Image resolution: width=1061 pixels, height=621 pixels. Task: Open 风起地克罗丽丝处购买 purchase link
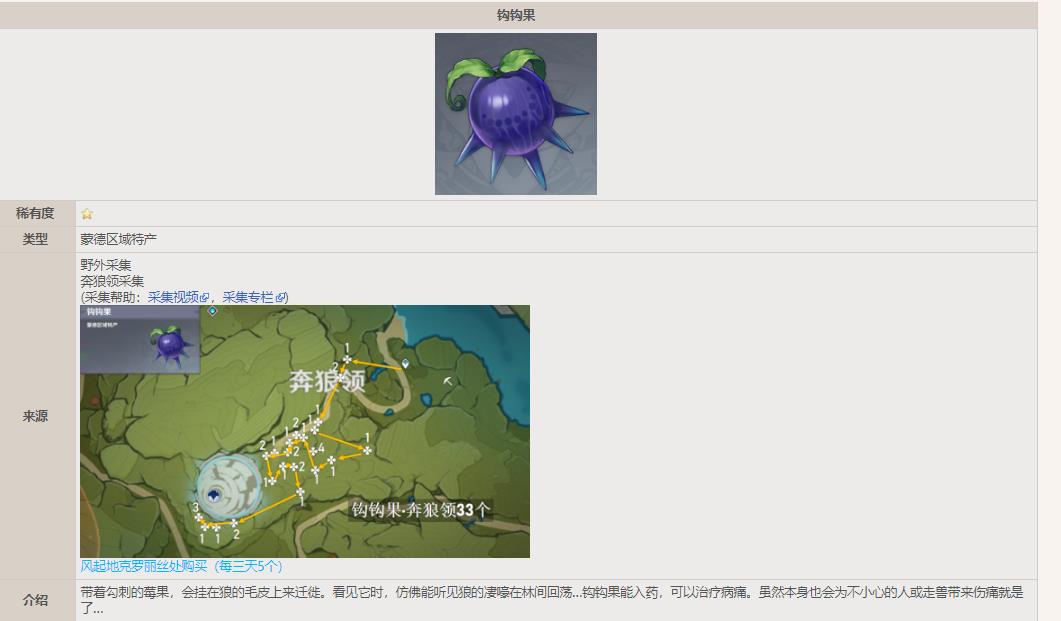[x=181, y=566]
